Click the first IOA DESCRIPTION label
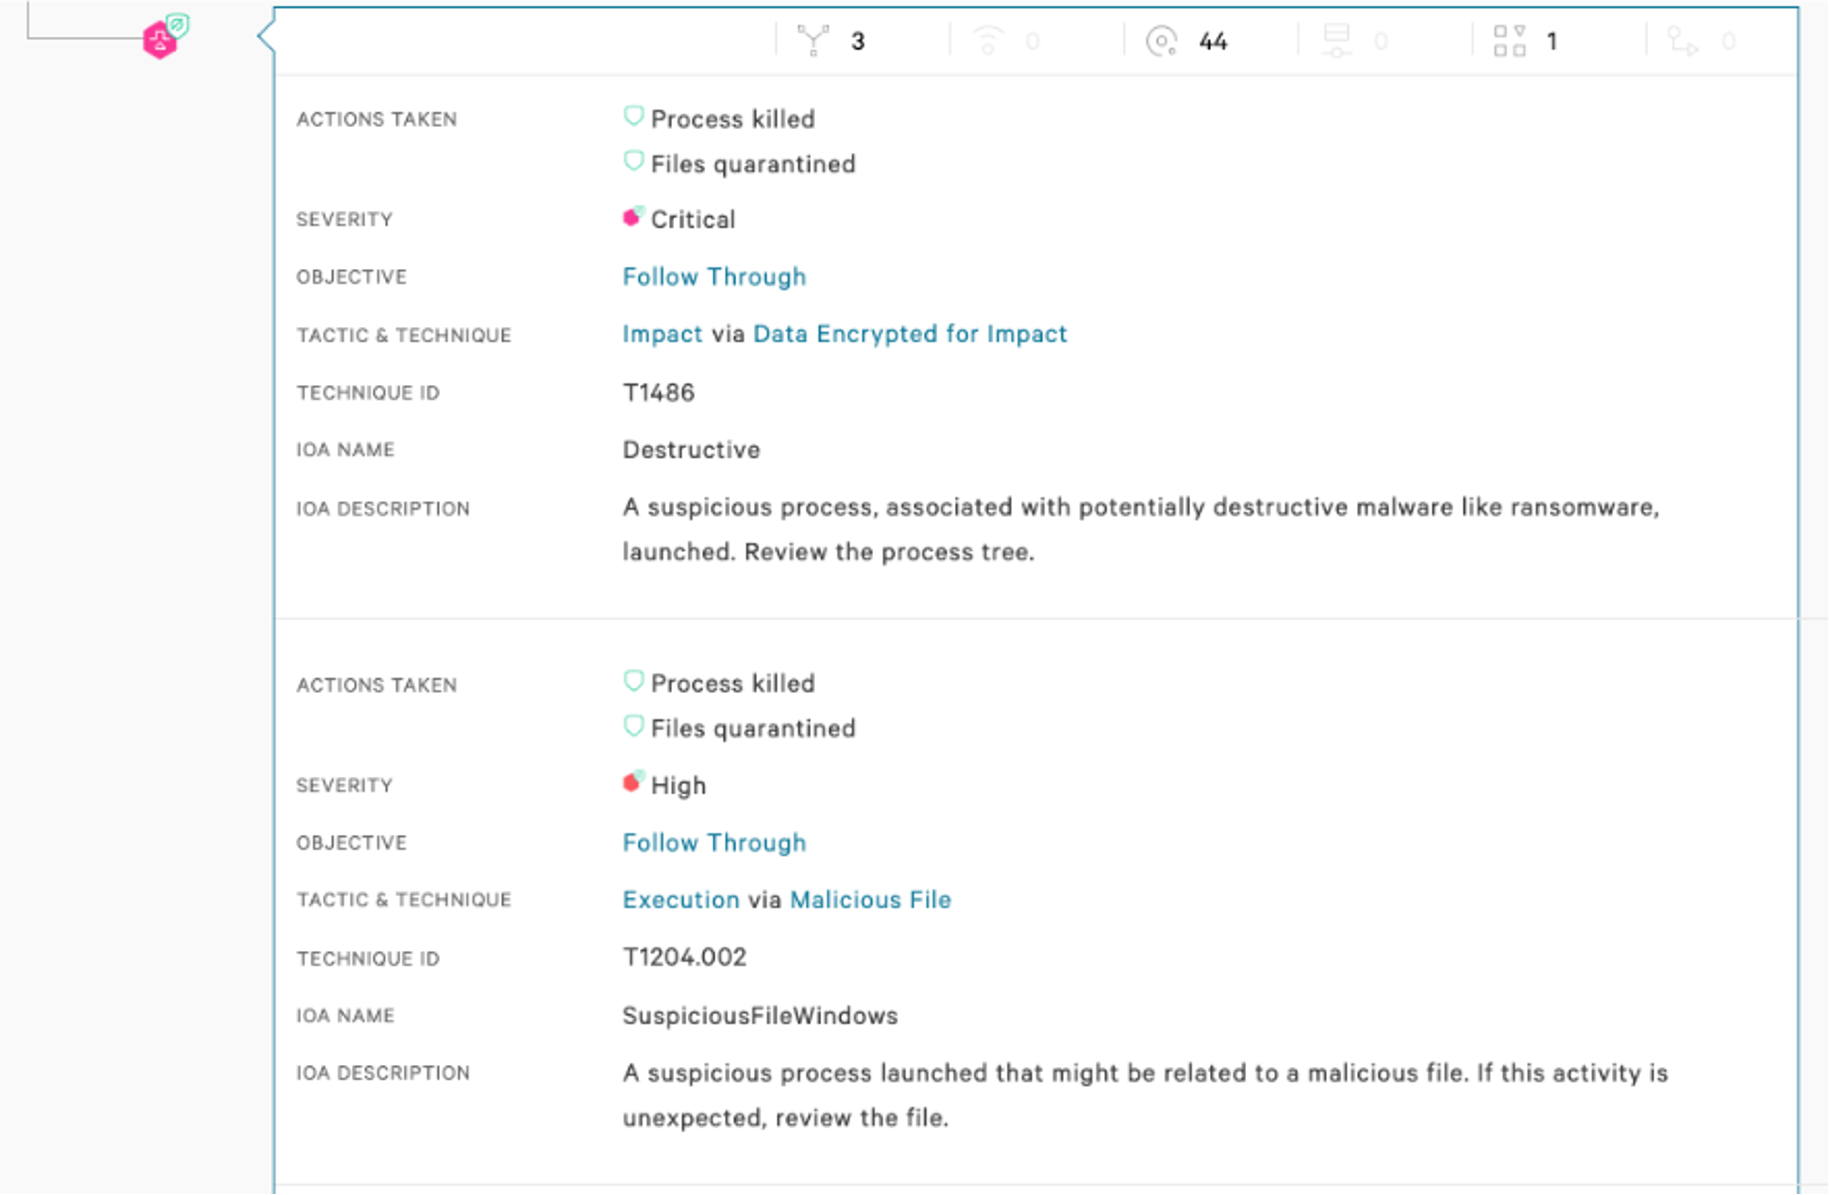Screen dimensions: 1829x1195 pos(382,509)
